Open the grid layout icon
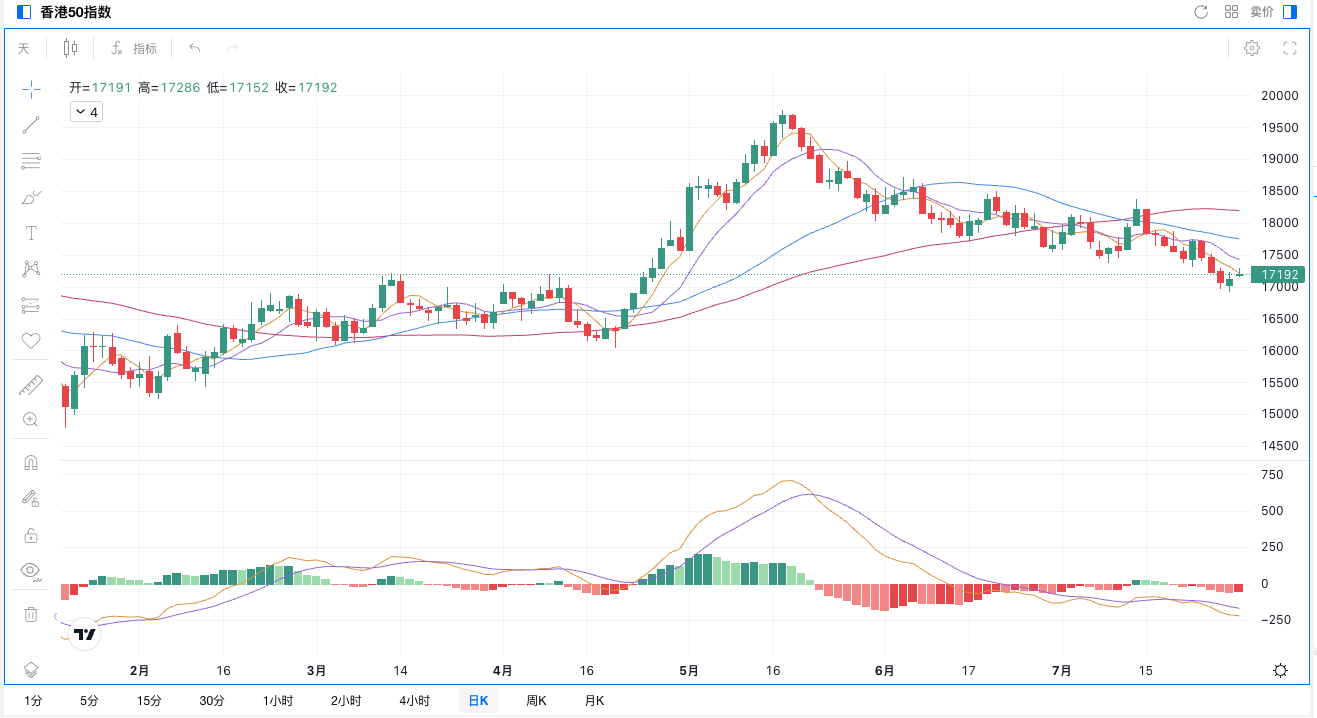The width and height of the screenshot is (1317, 718). tap(1231, 12)
